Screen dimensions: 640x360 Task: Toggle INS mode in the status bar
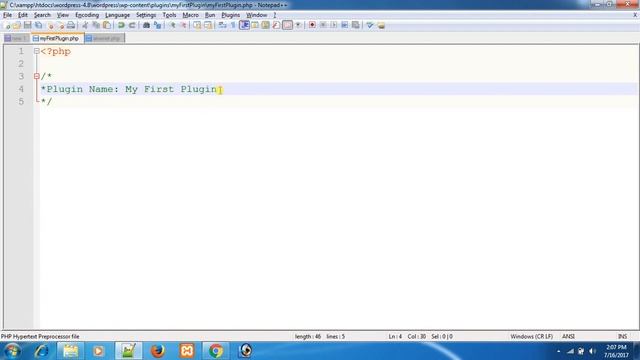(x=622, y=337)
